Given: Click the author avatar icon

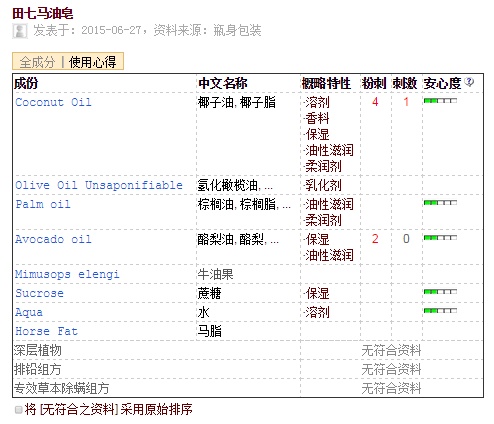Looking at the screenshot, I should [x=20, y=31].
